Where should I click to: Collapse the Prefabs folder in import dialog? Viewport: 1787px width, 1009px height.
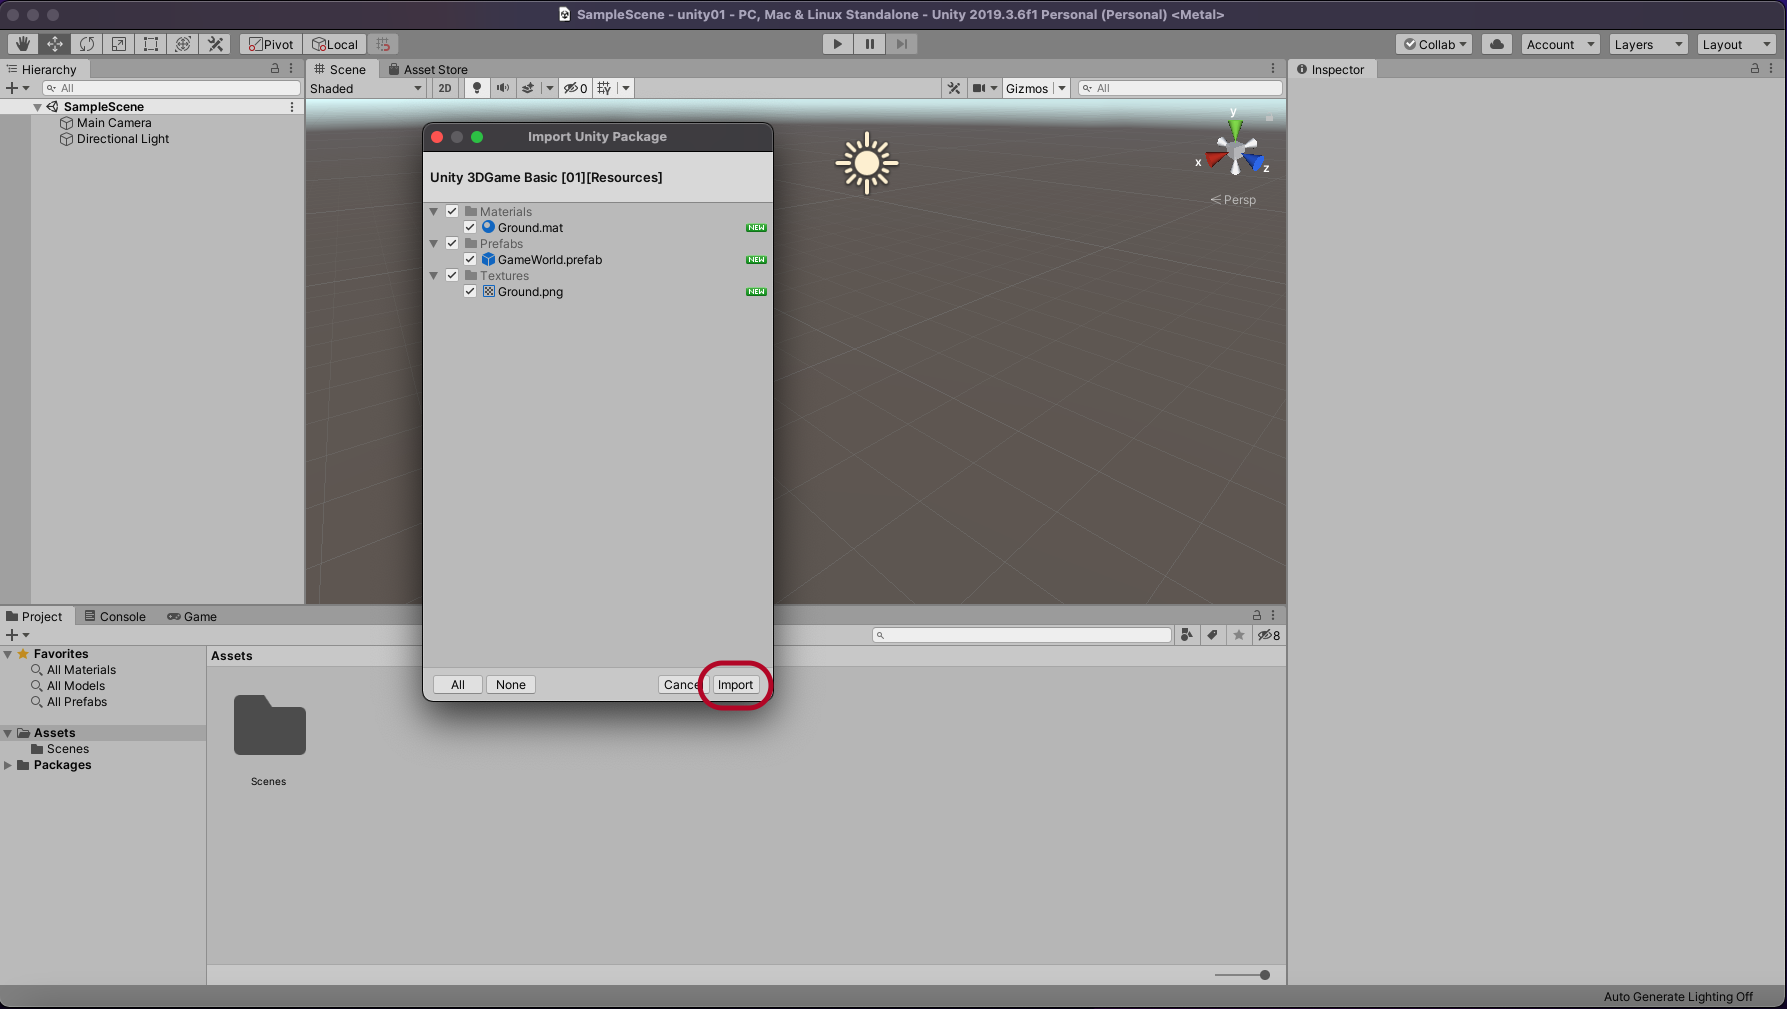434,244
